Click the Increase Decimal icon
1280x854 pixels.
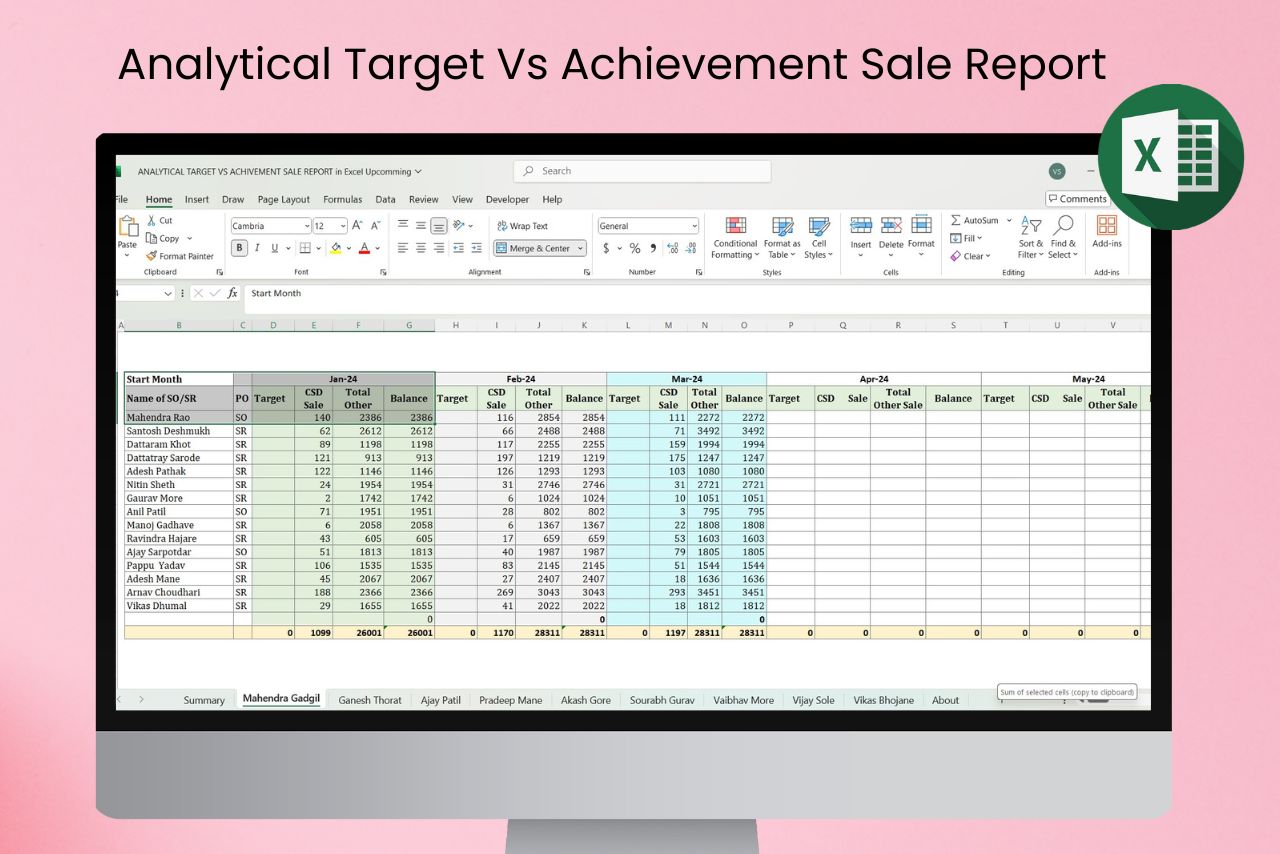tap(672, 248)
